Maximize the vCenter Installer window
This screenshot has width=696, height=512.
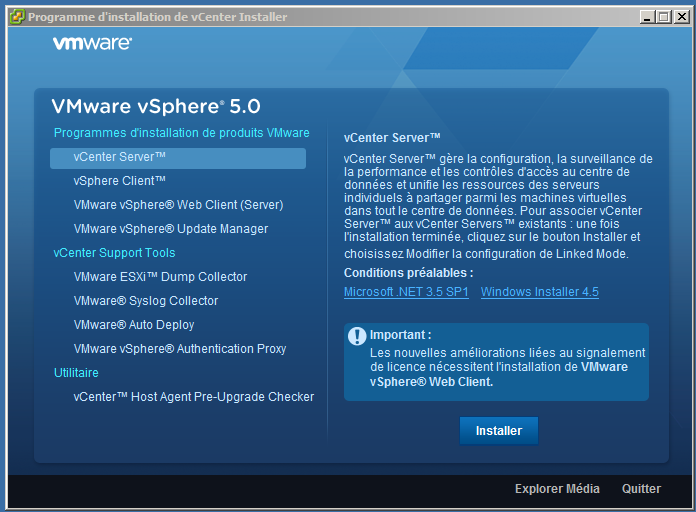(664, 17)
